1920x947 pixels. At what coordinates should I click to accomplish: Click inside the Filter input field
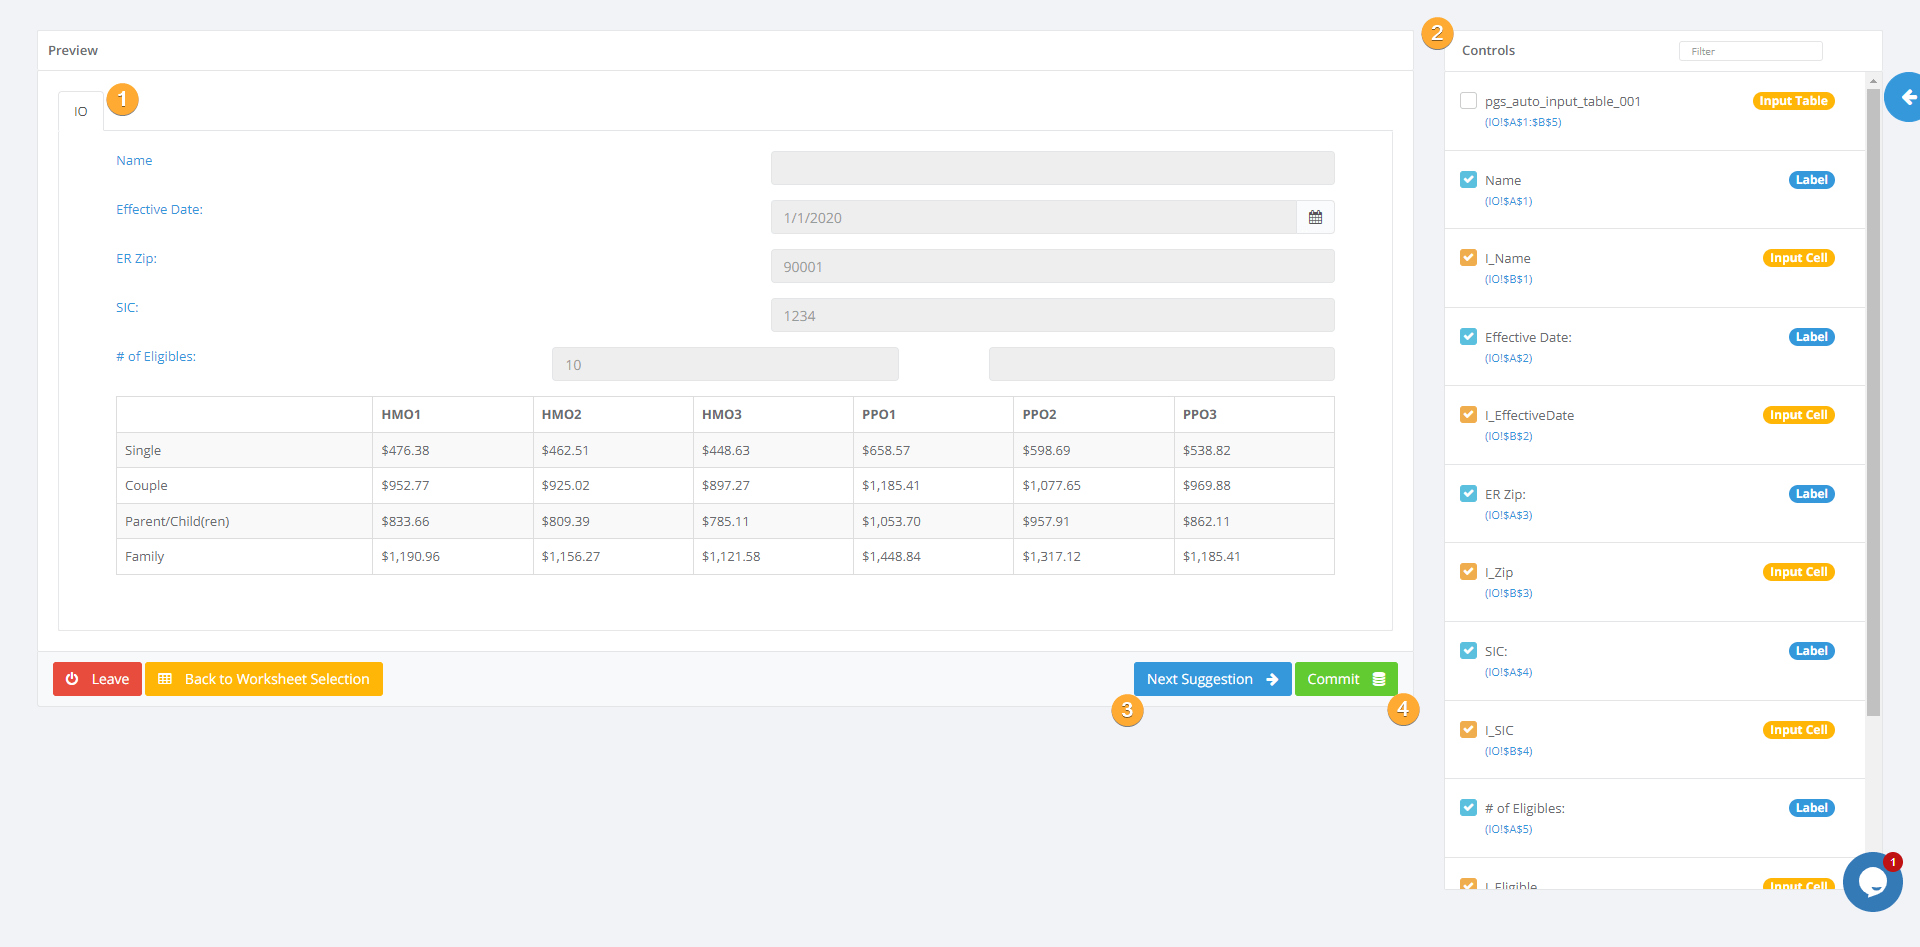[1750, 50]
